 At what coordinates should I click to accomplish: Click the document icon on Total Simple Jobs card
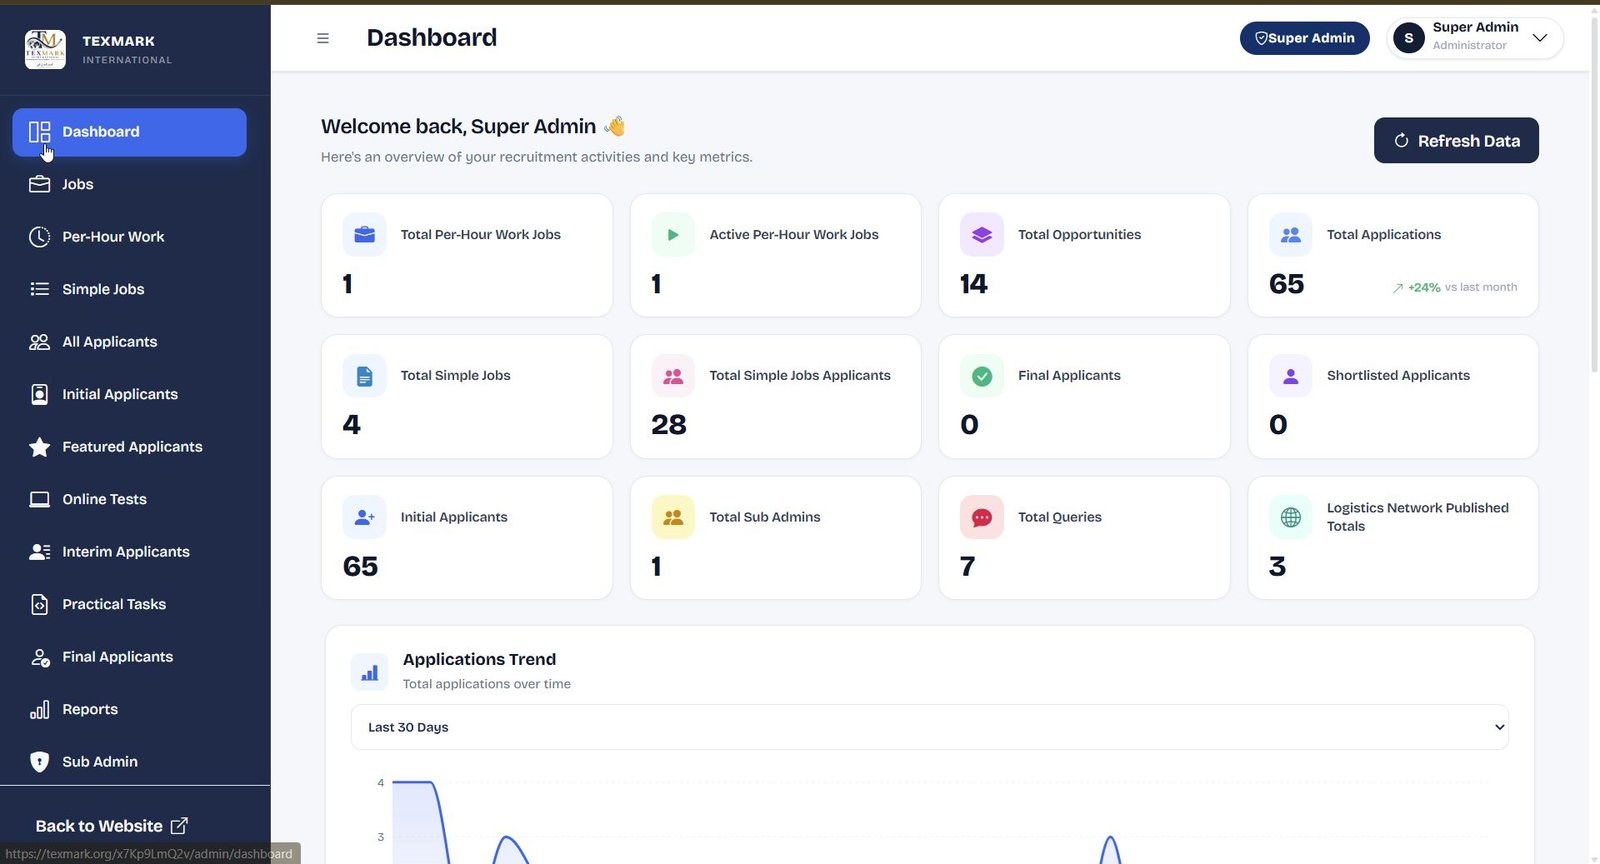pos(364,376)
